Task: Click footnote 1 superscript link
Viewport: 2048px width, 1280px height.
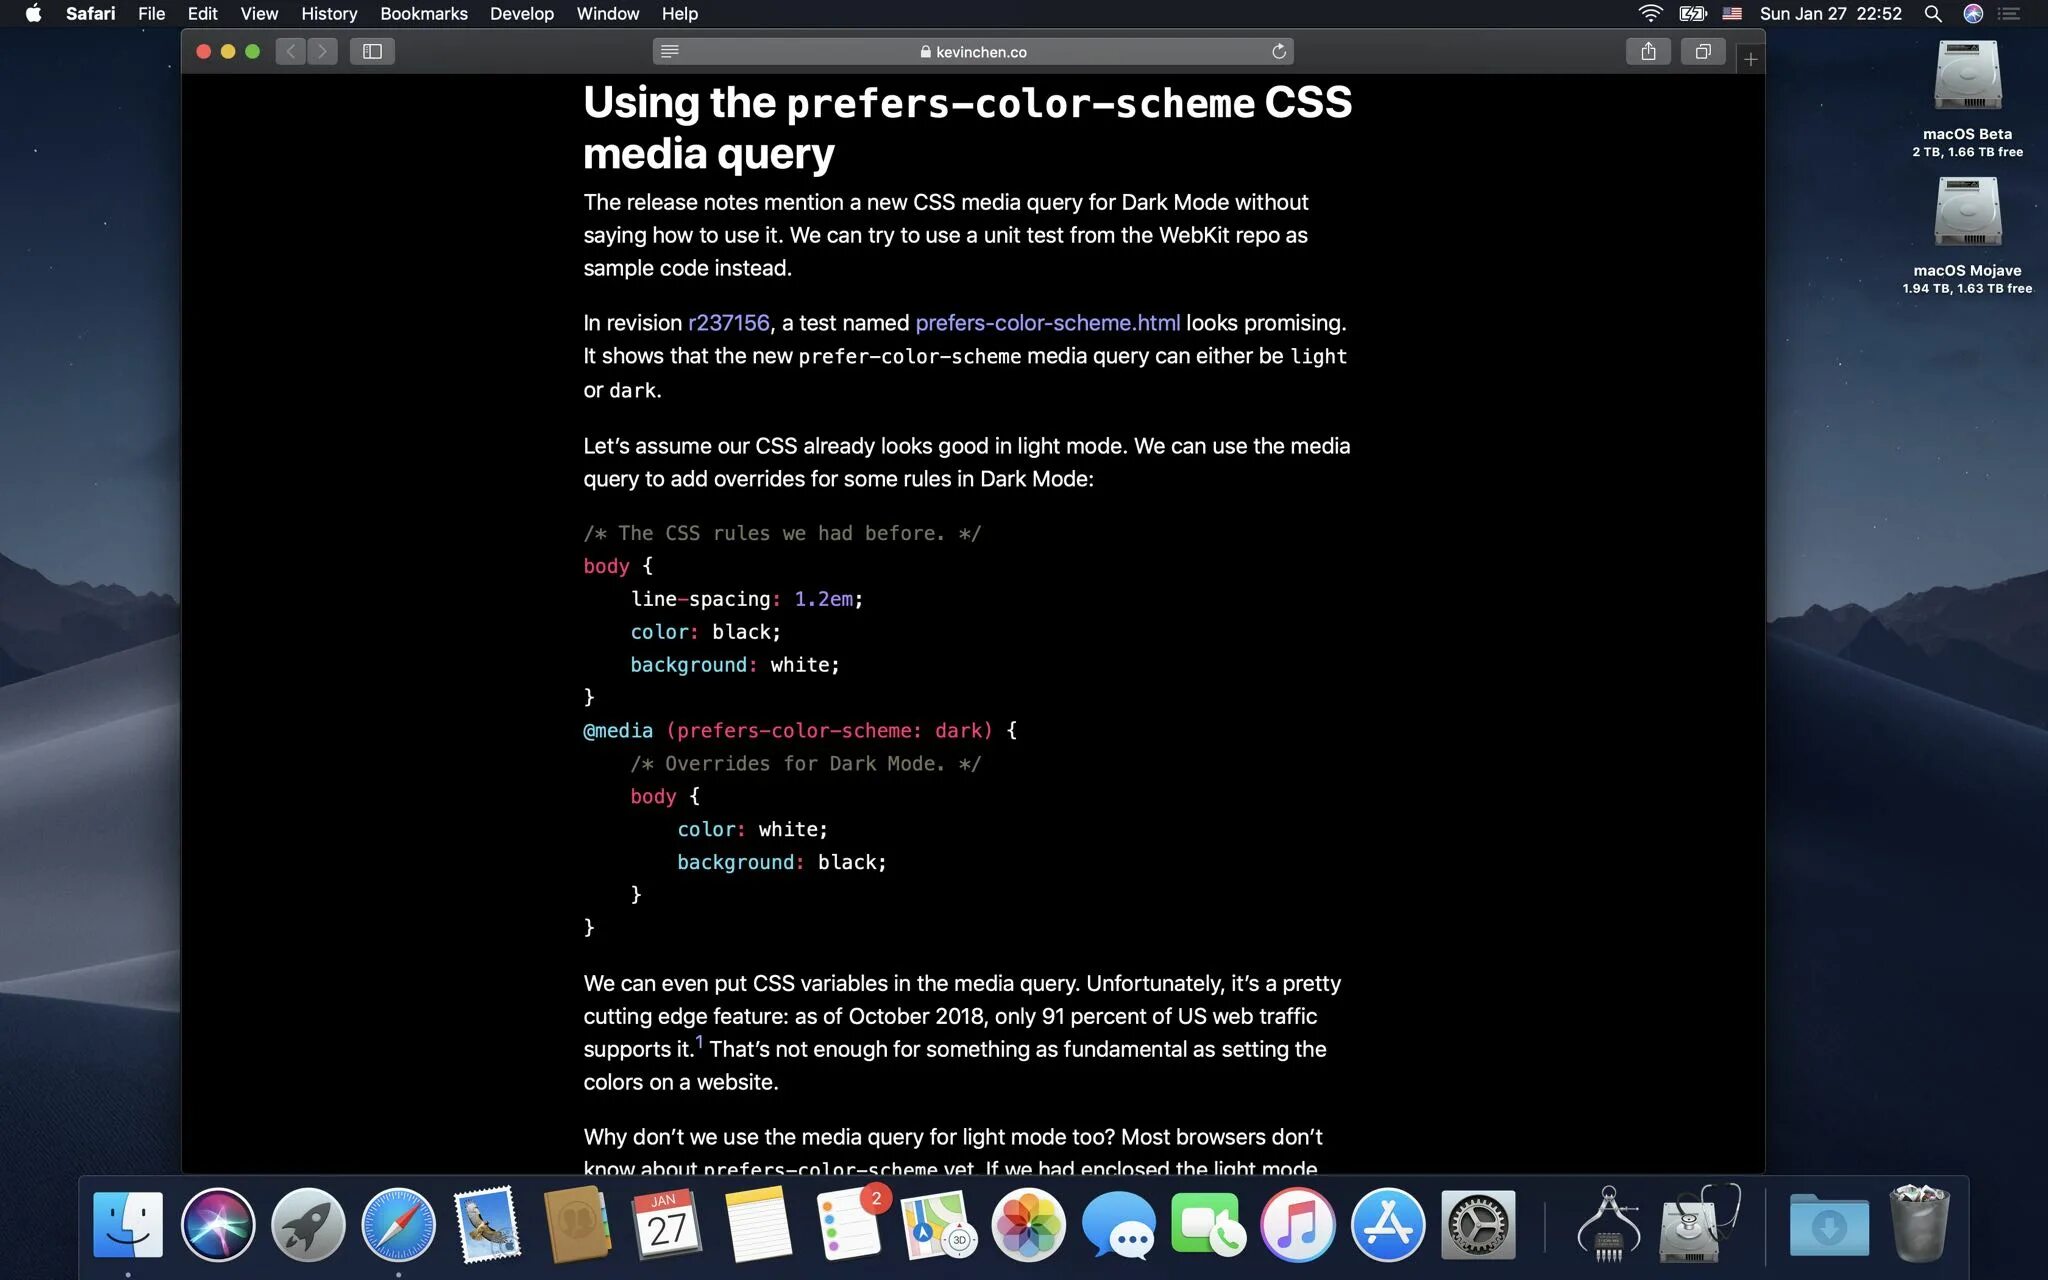Action: point(700,1041)
